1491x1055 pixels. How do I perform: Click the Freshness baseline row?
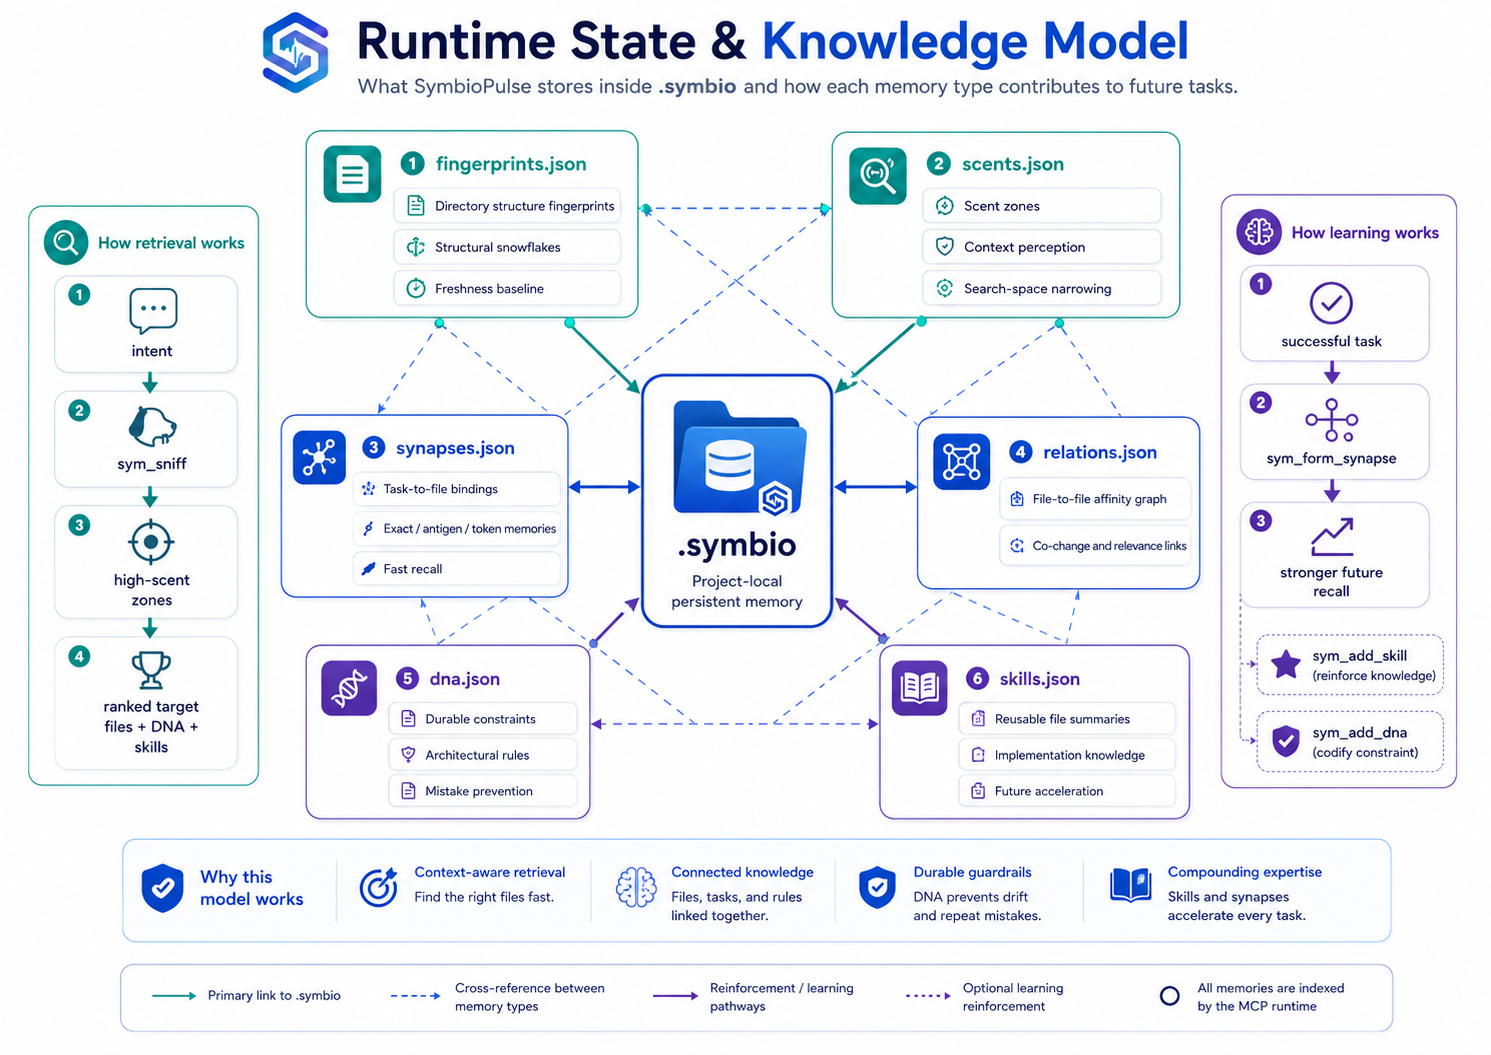tap(507, 288)
